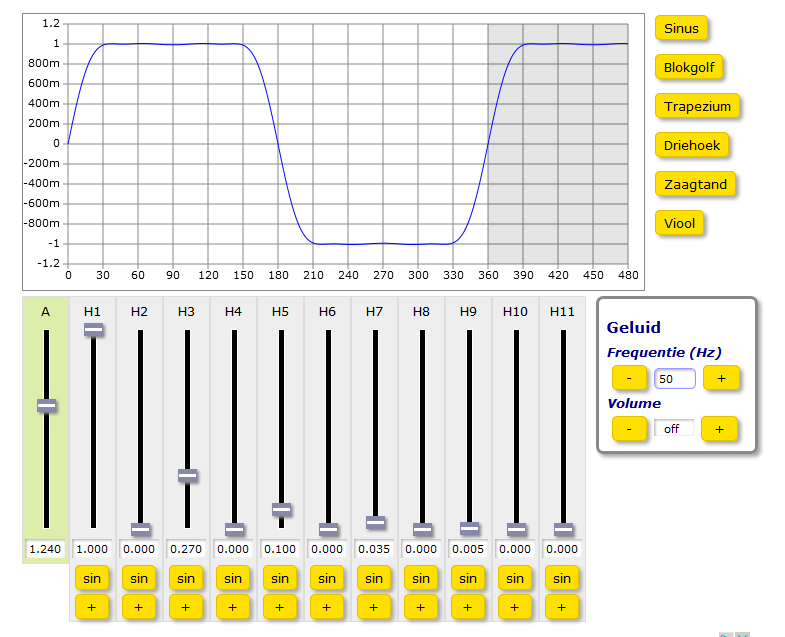Pick the Zaagtand waveform preset
This screenshot has height=637, width=785.
(x=695, y=184)
